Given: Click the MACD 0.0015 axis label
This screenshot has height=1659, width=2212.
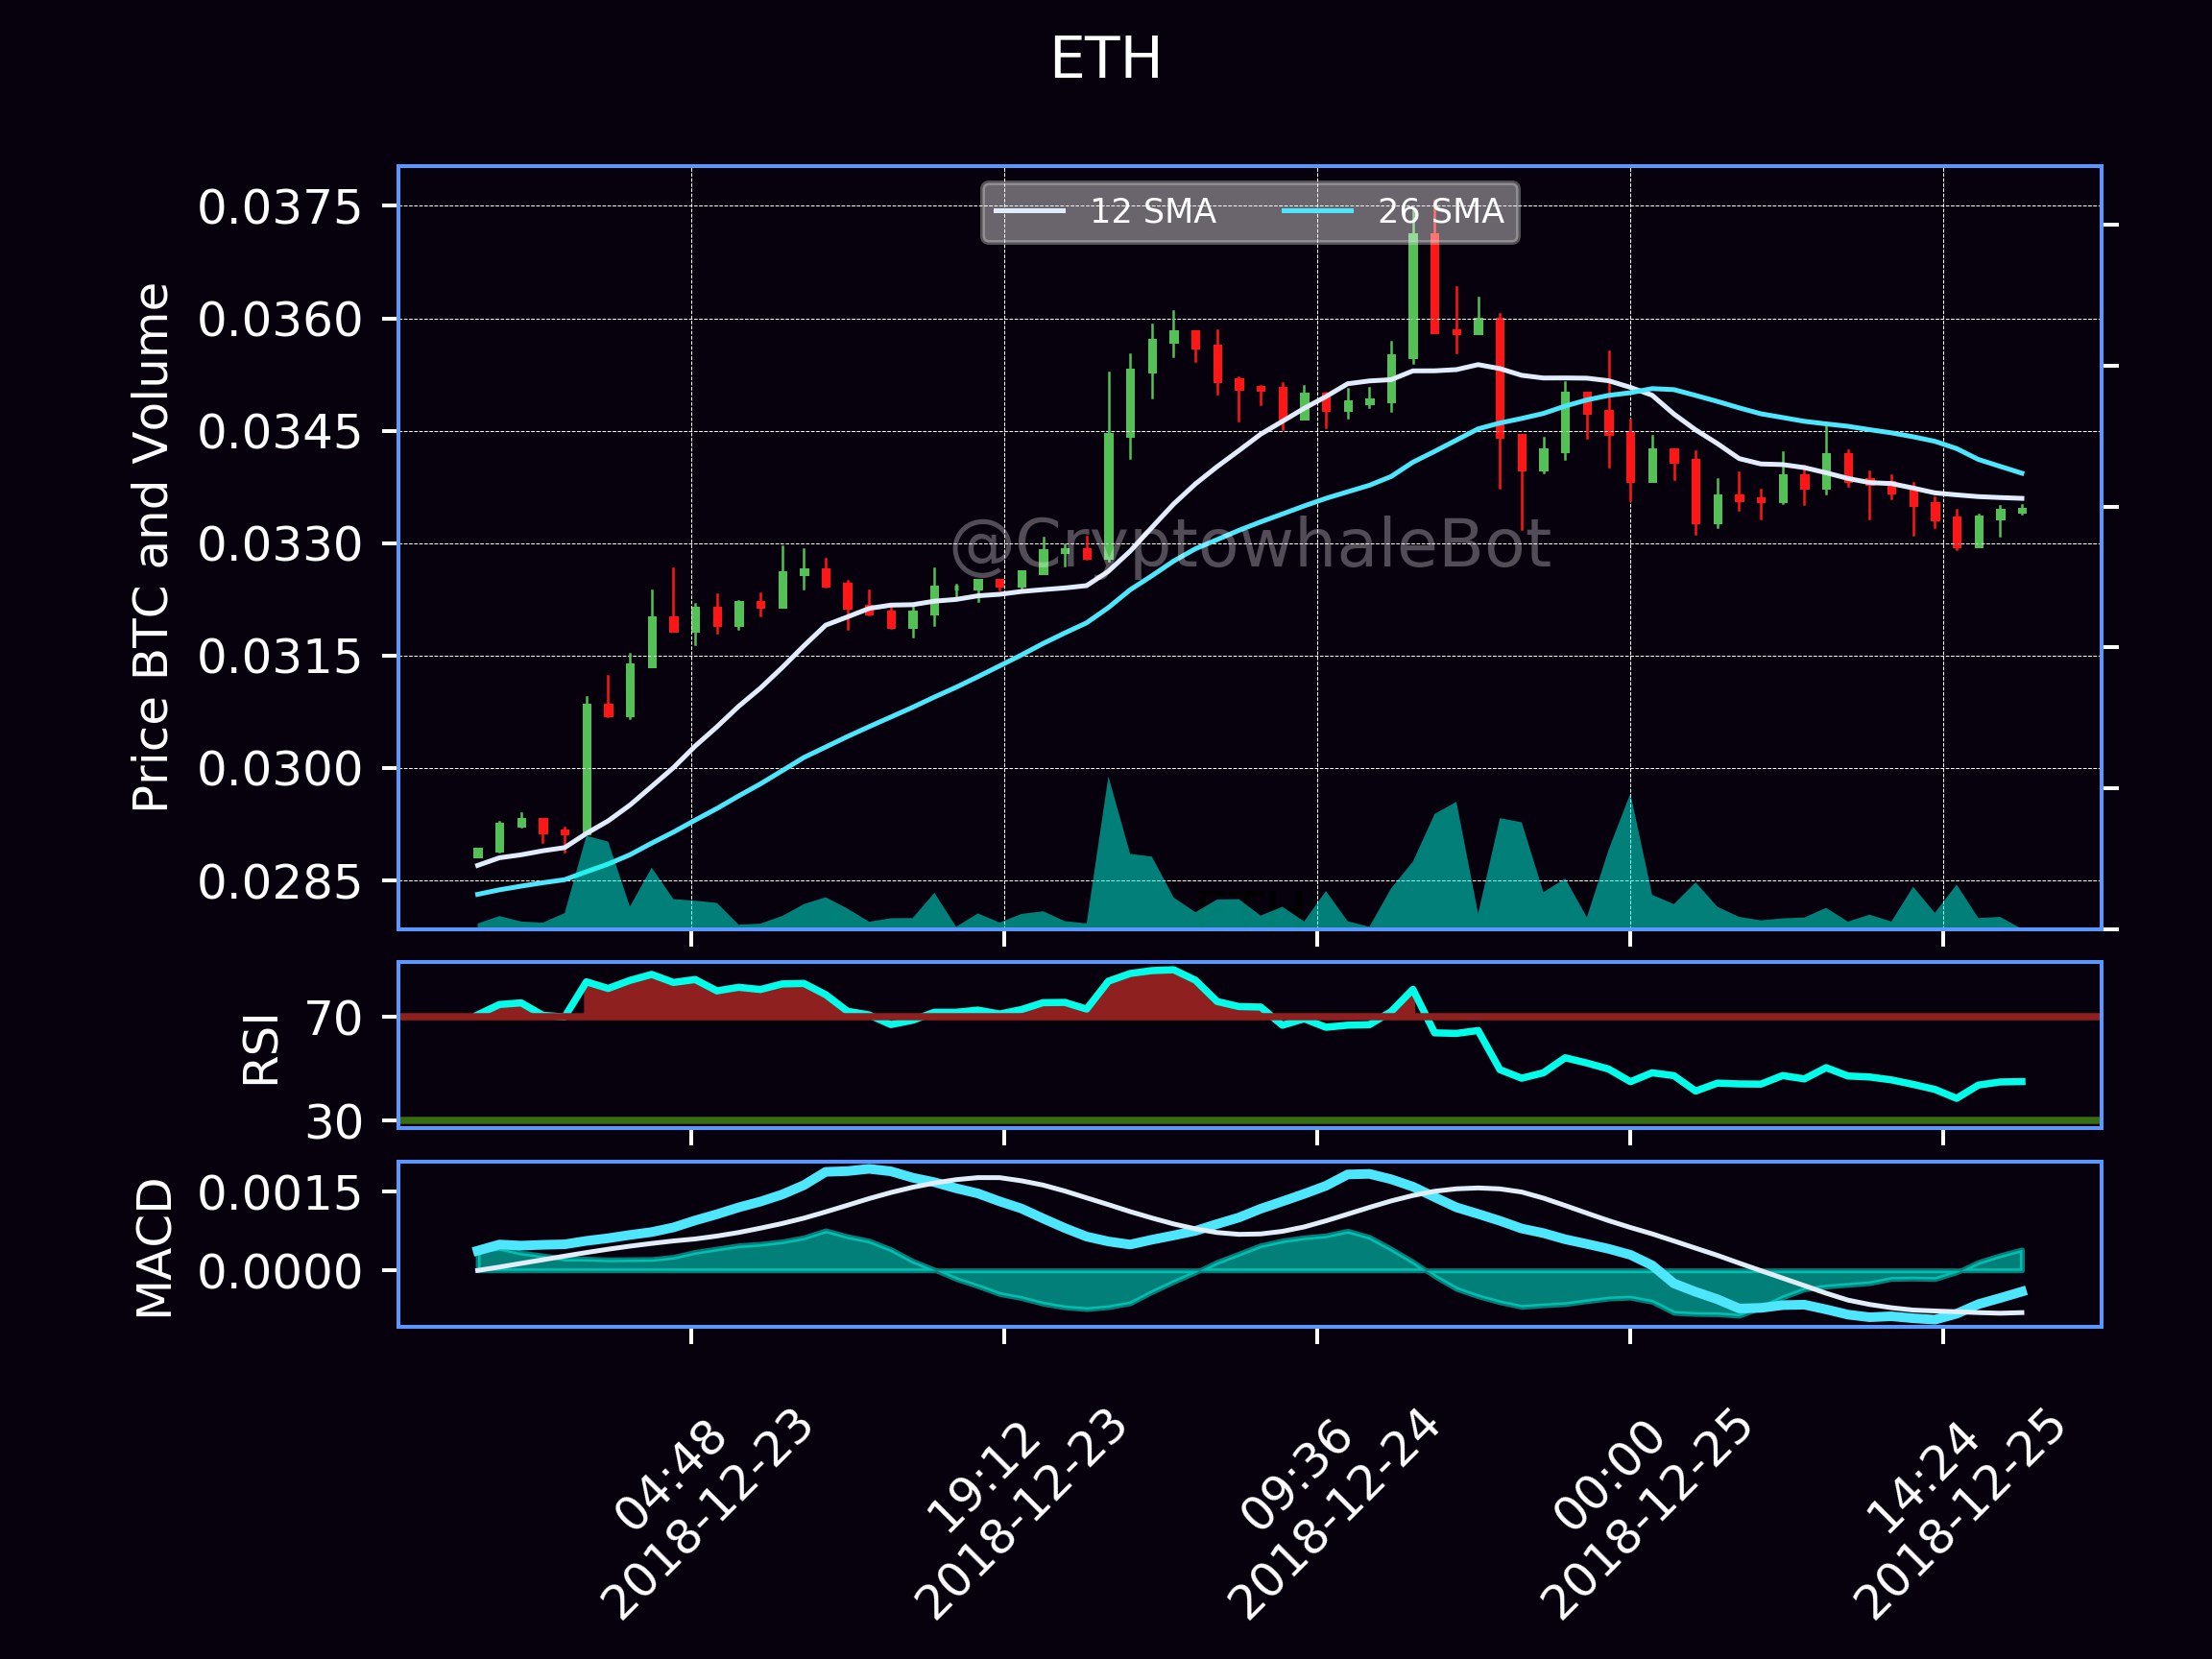Looking at the screenshot, I should click(x=279, y=1194).
